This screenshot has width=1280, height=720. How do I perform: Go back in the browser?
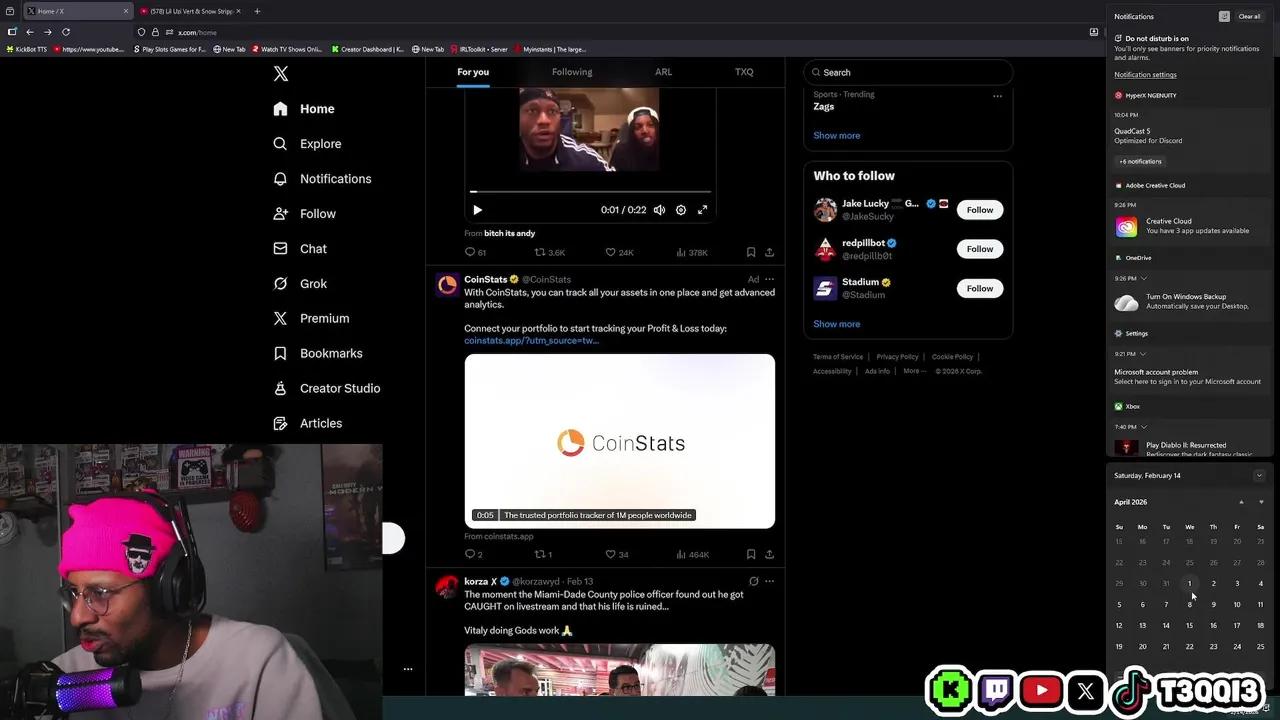coord(30,32)
